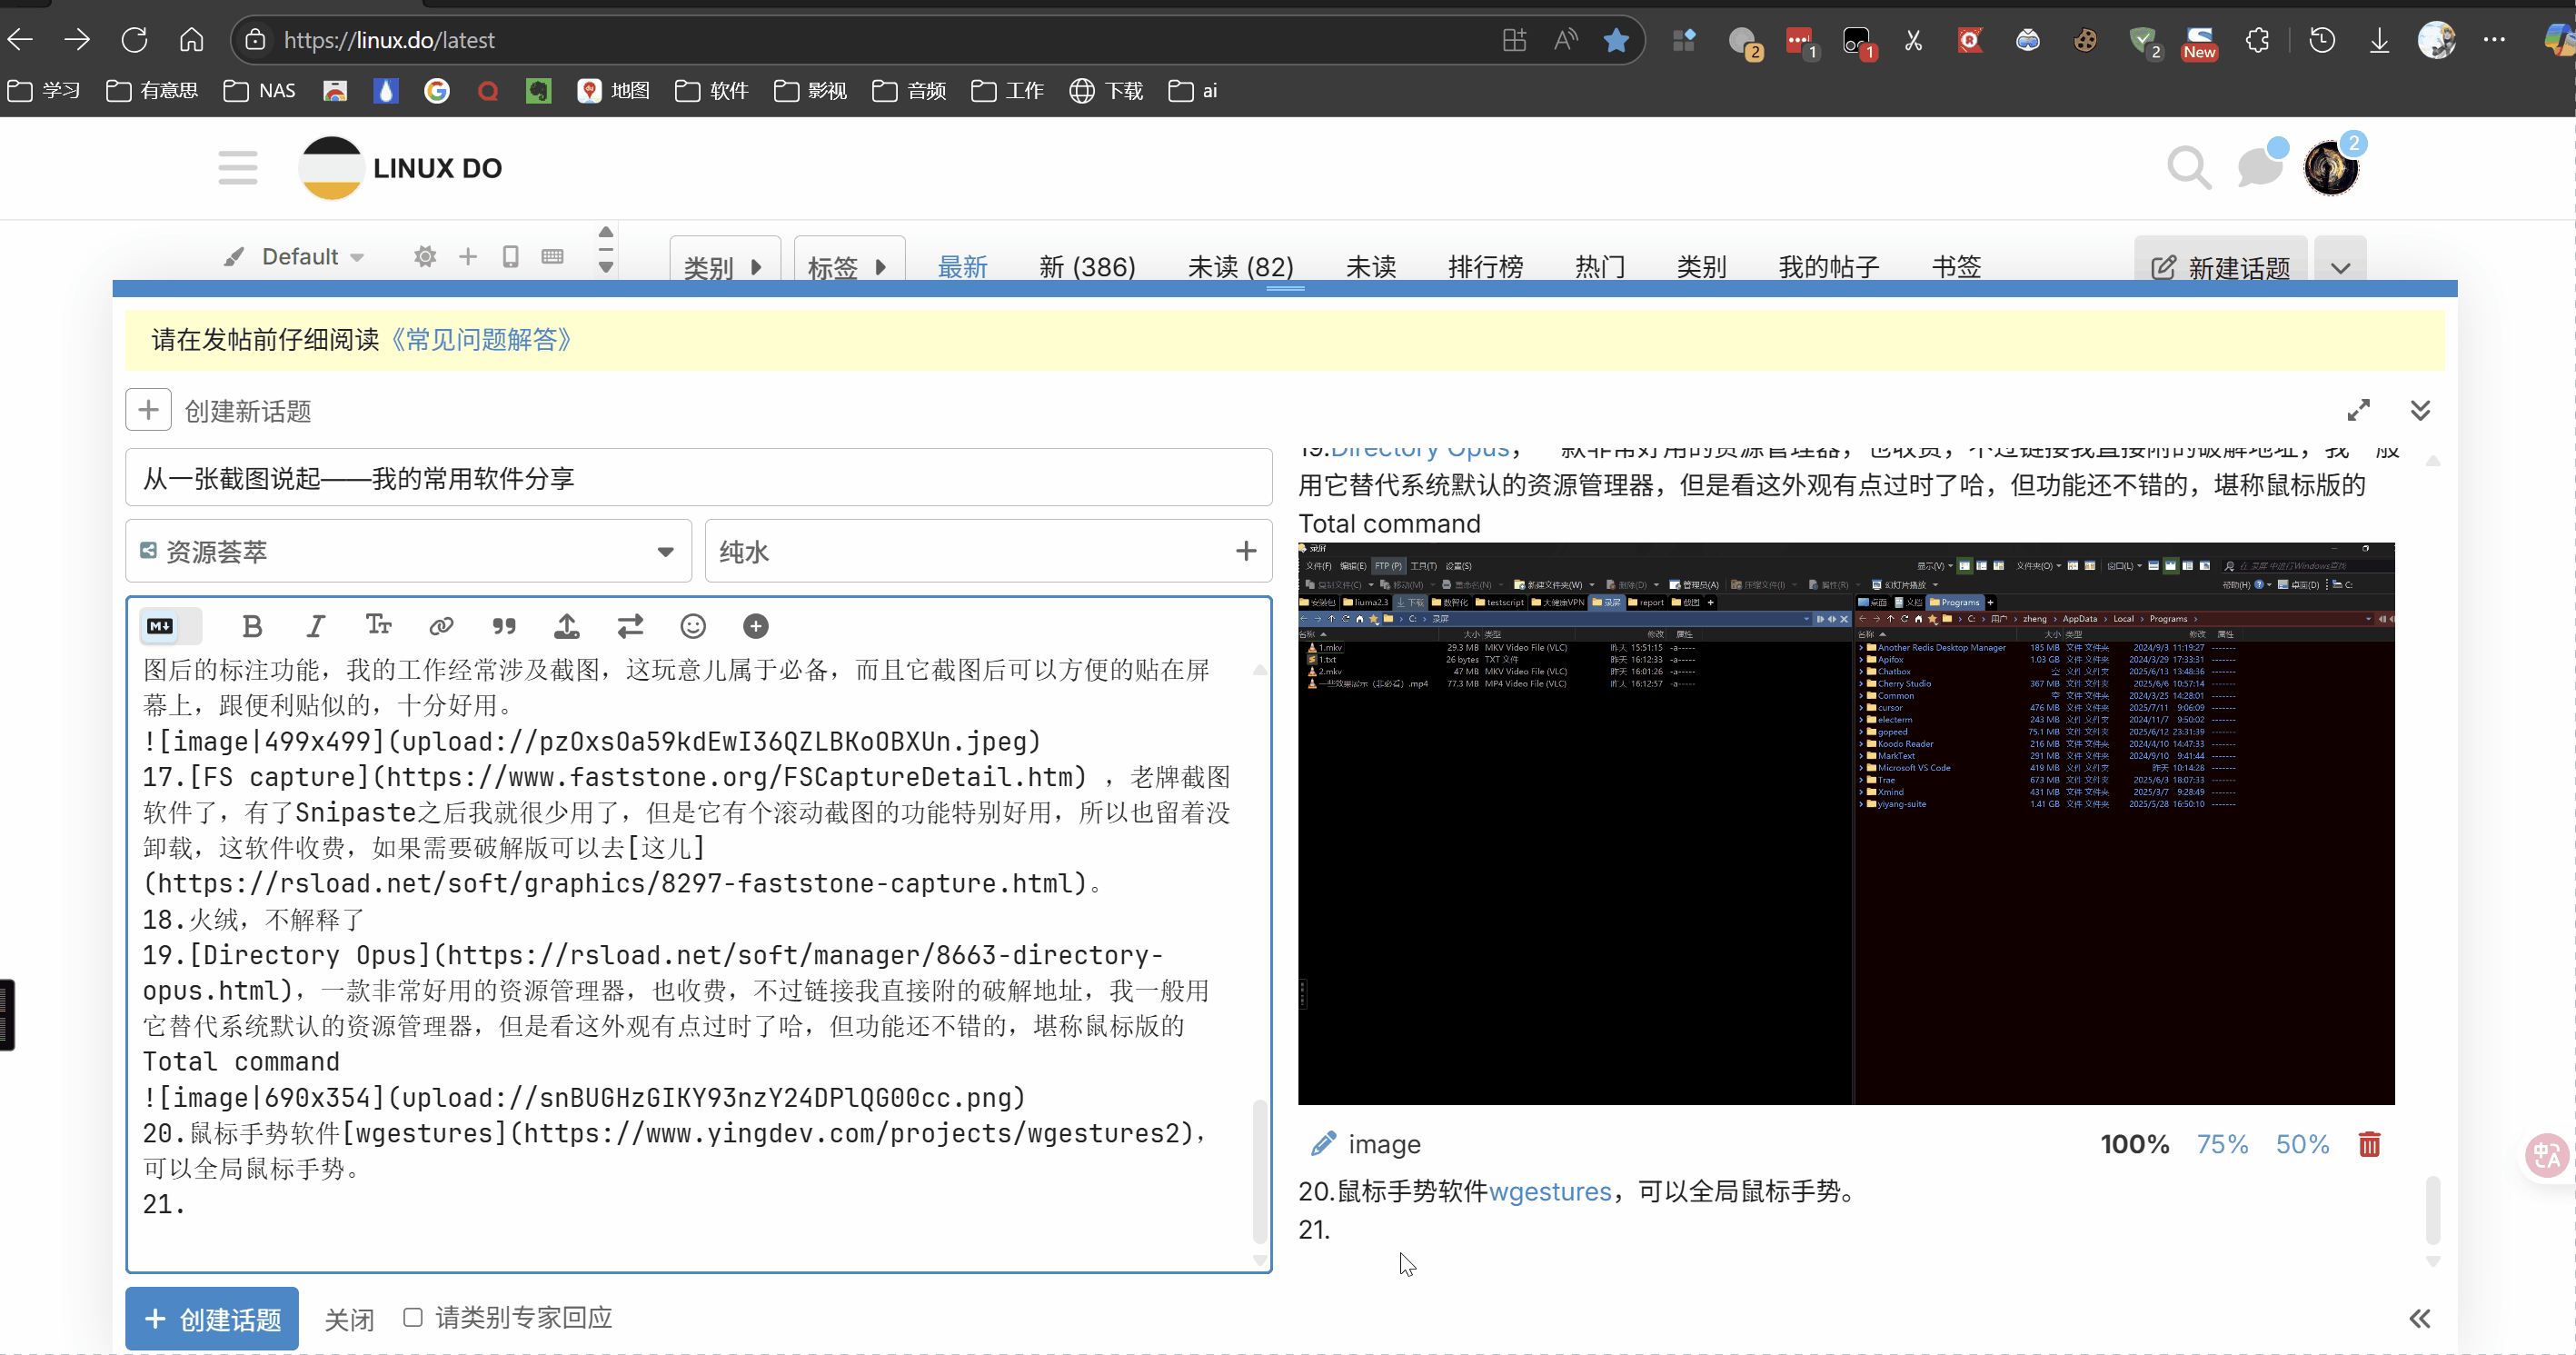Click the 创建话题 submit button
Viewport: 2576px width, 1355px height.
click(x=212, y=1318)
